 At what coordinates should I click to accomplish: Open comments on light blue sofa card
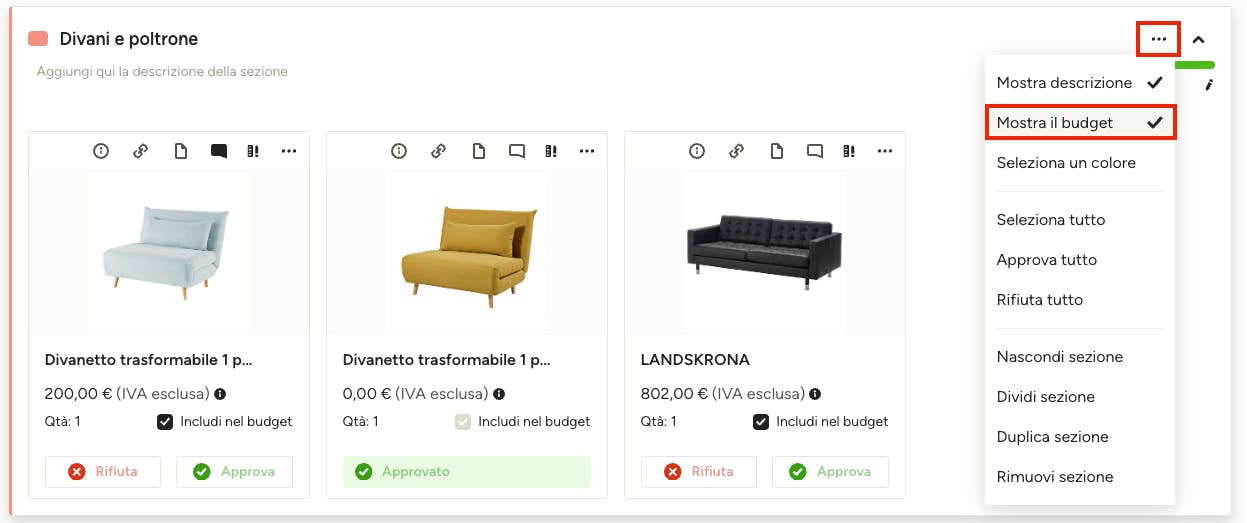[219, 151]
